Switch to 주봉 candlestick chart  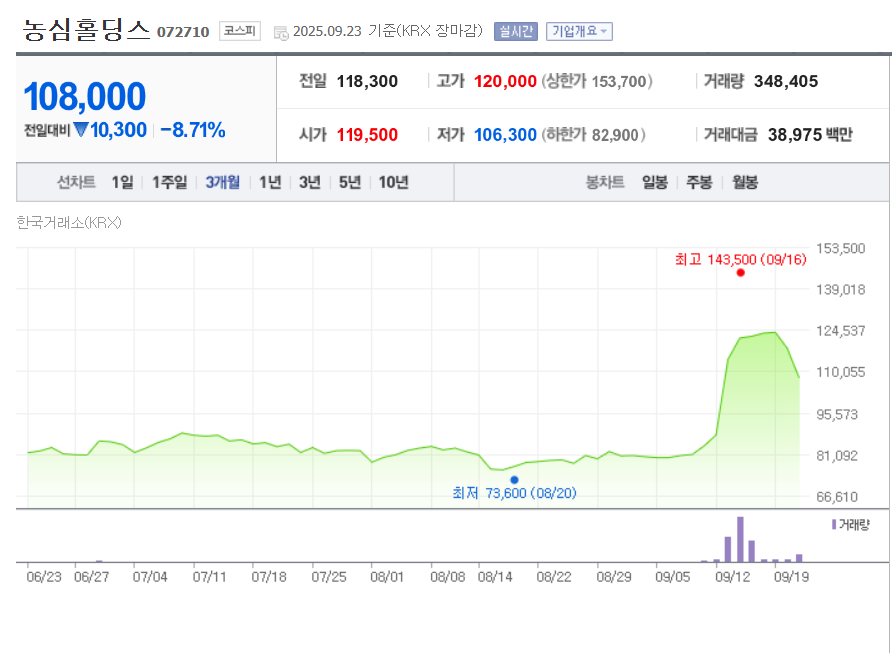click(x=699, y=183)
